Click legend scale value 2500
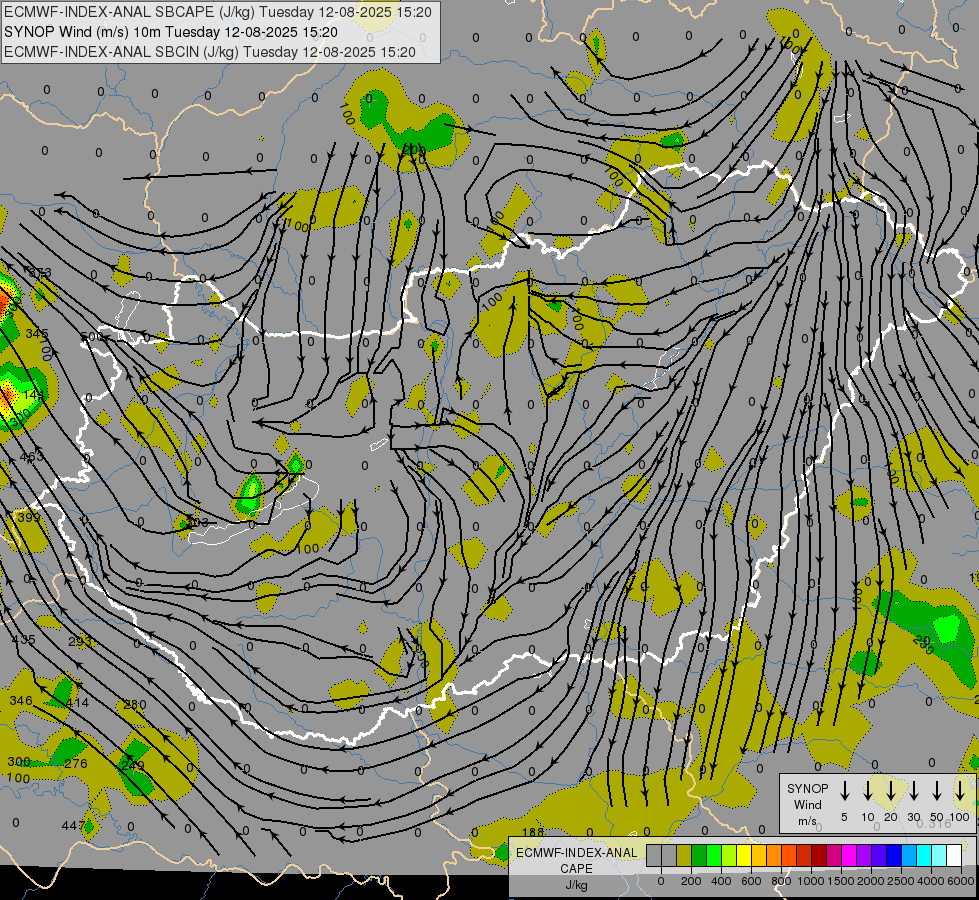Viewport: 979px width, 900px height. (x=901, y=881)
